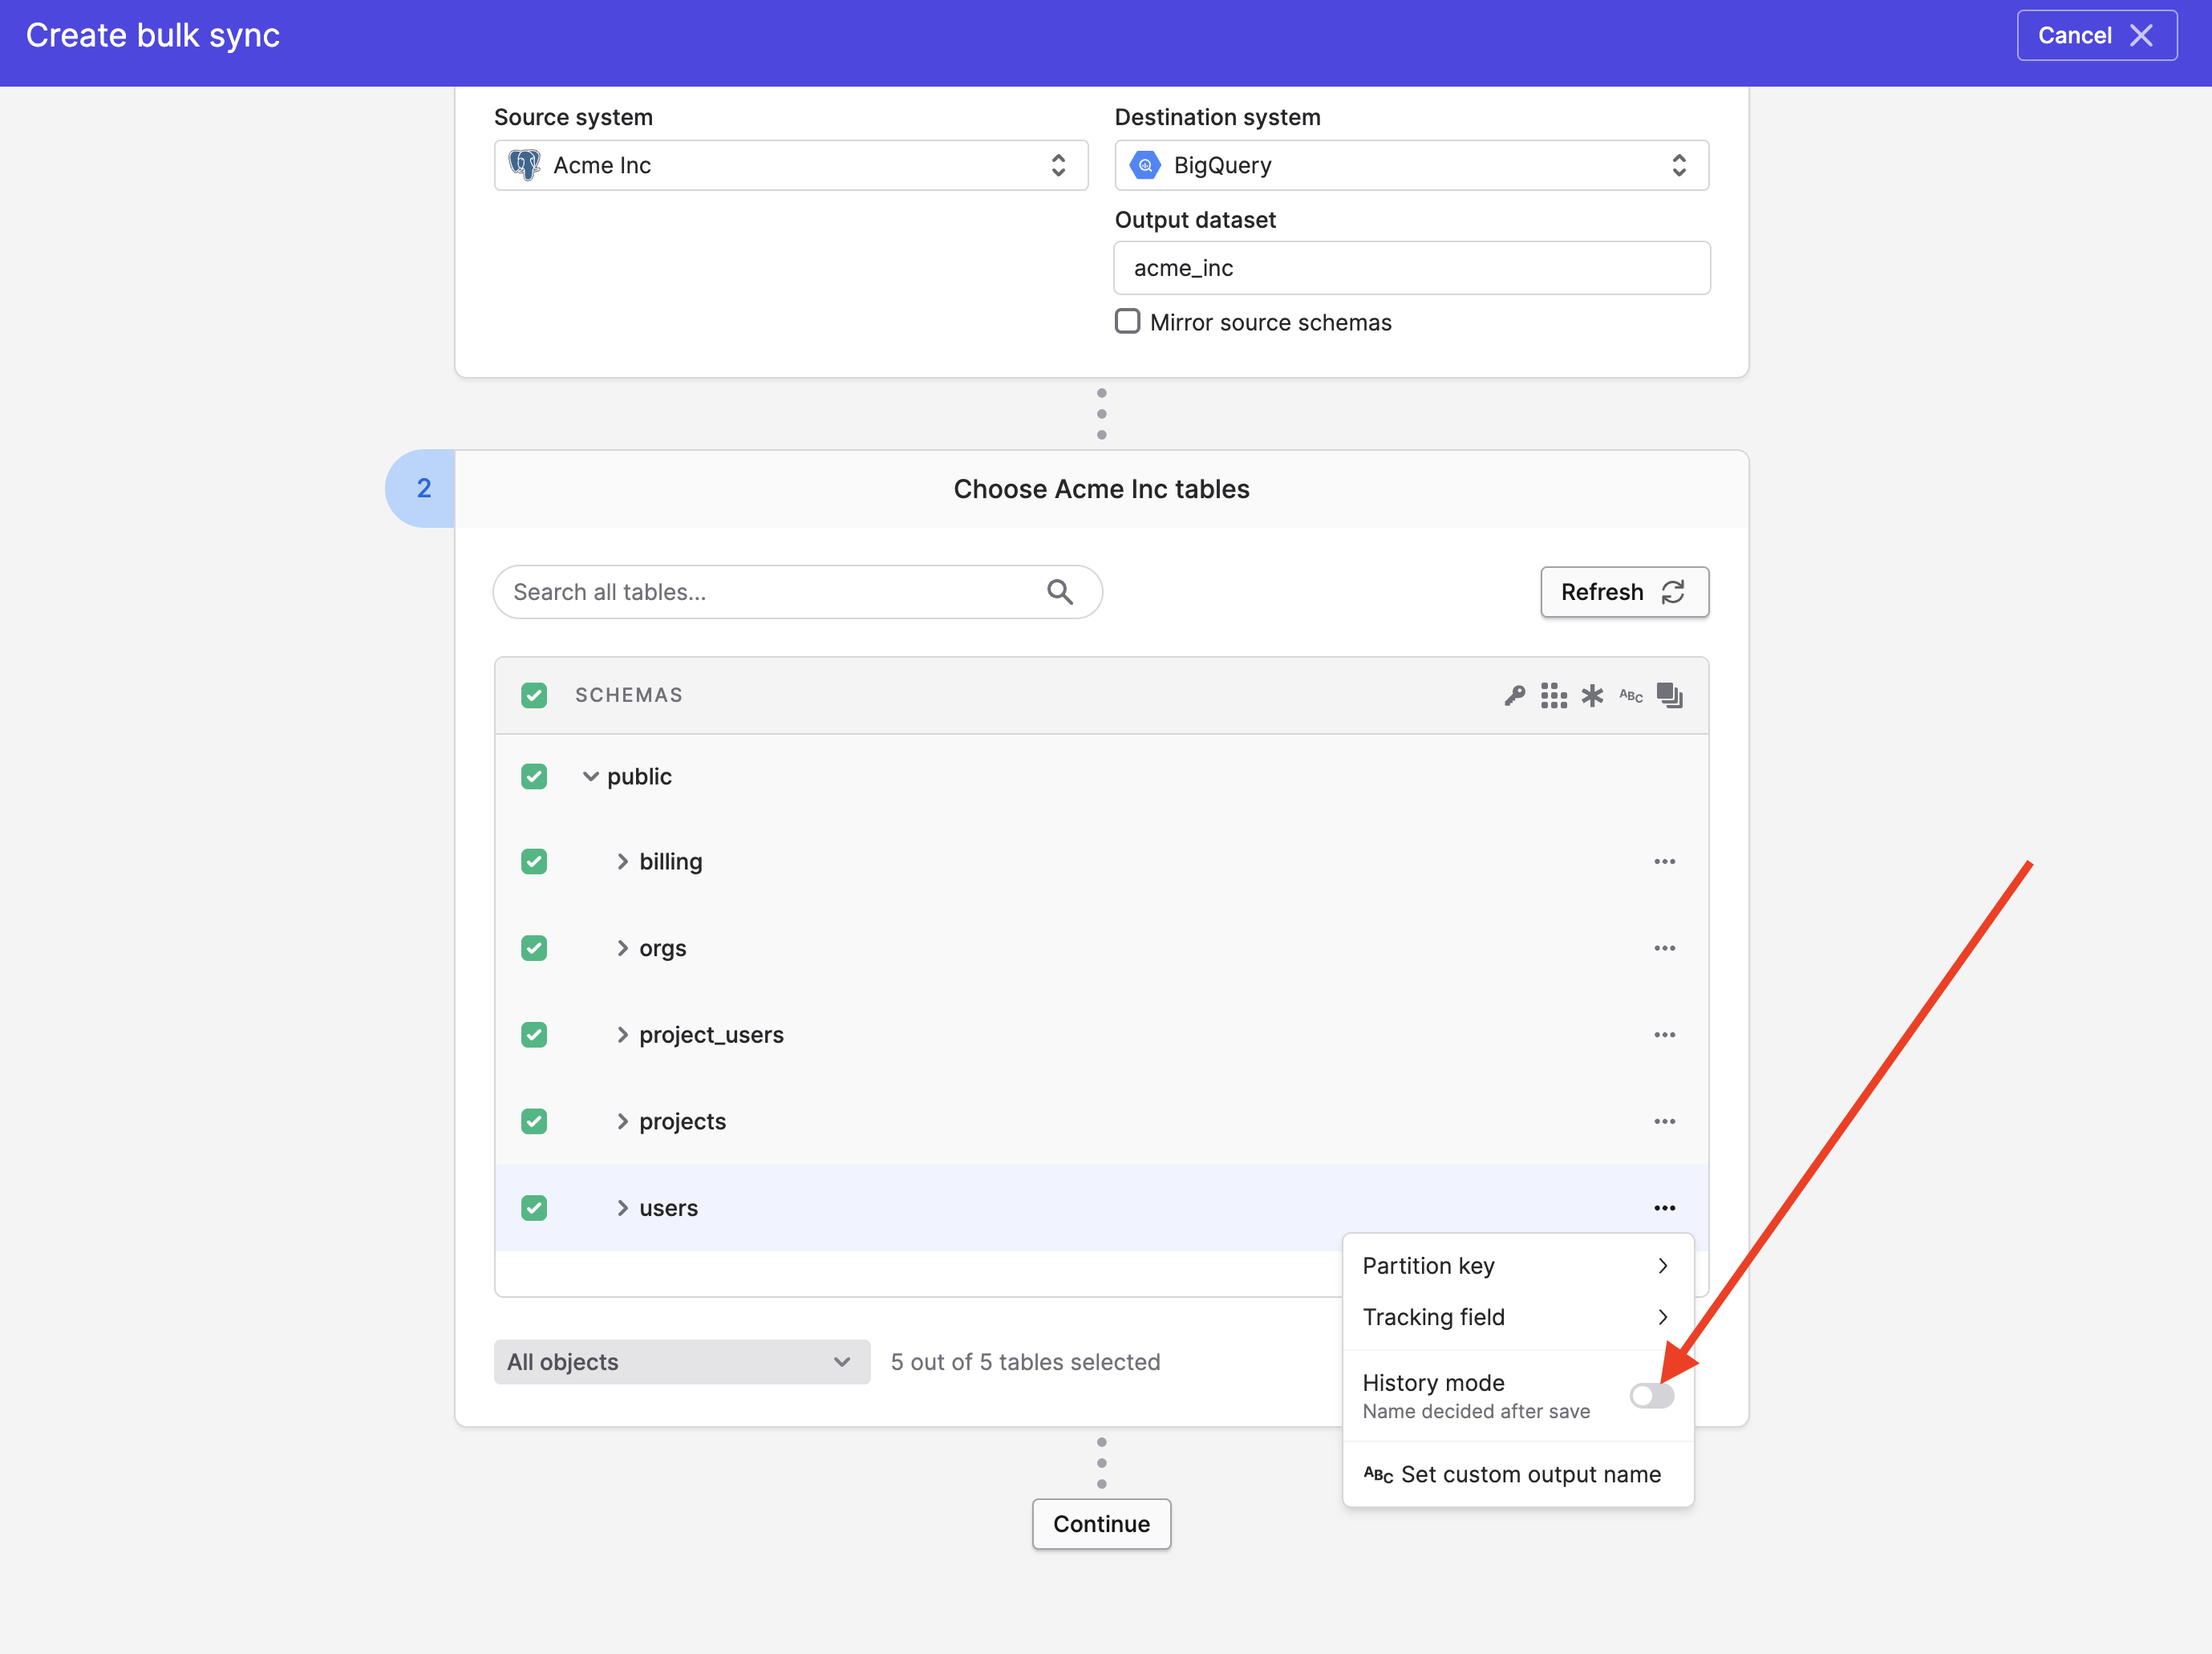Open the Partition key submenu
The height and width of the screenshot is (1654, 2212).
(x=1517, y=1266)
